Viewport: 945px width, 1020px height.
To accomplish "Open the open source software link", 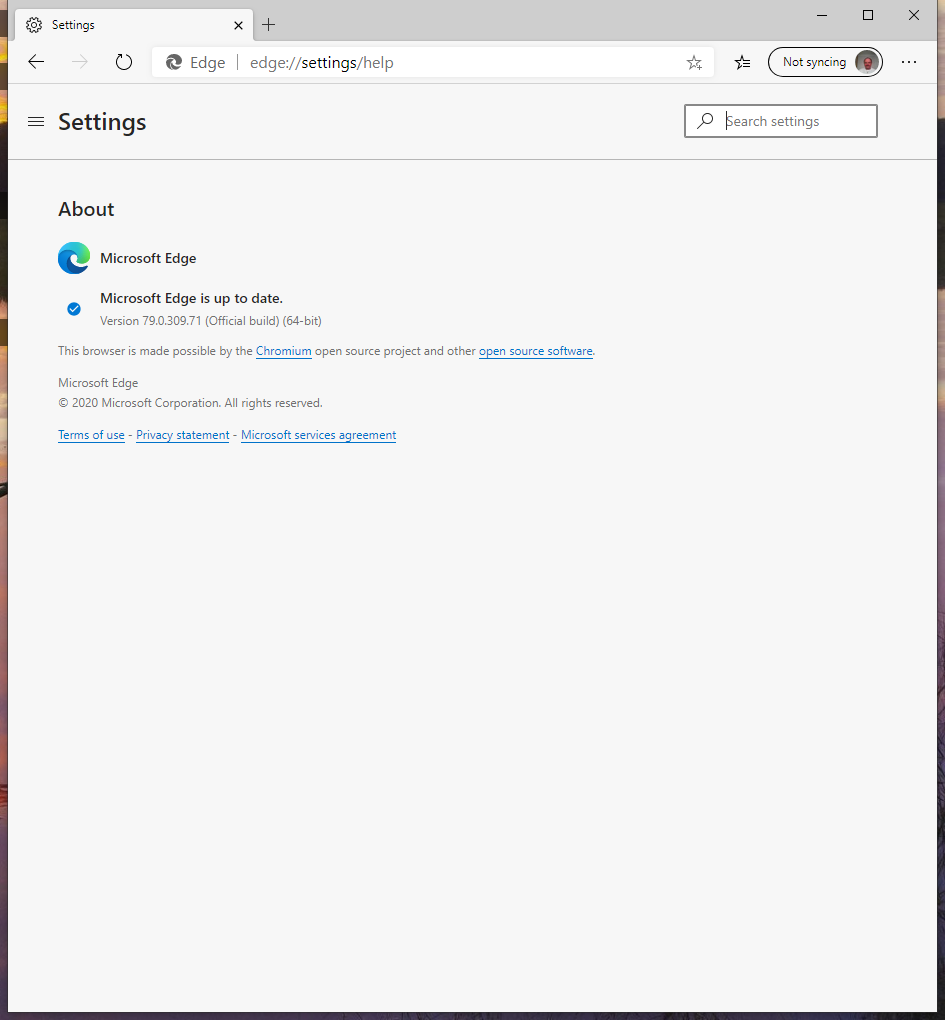I will [x=536, y=351].
